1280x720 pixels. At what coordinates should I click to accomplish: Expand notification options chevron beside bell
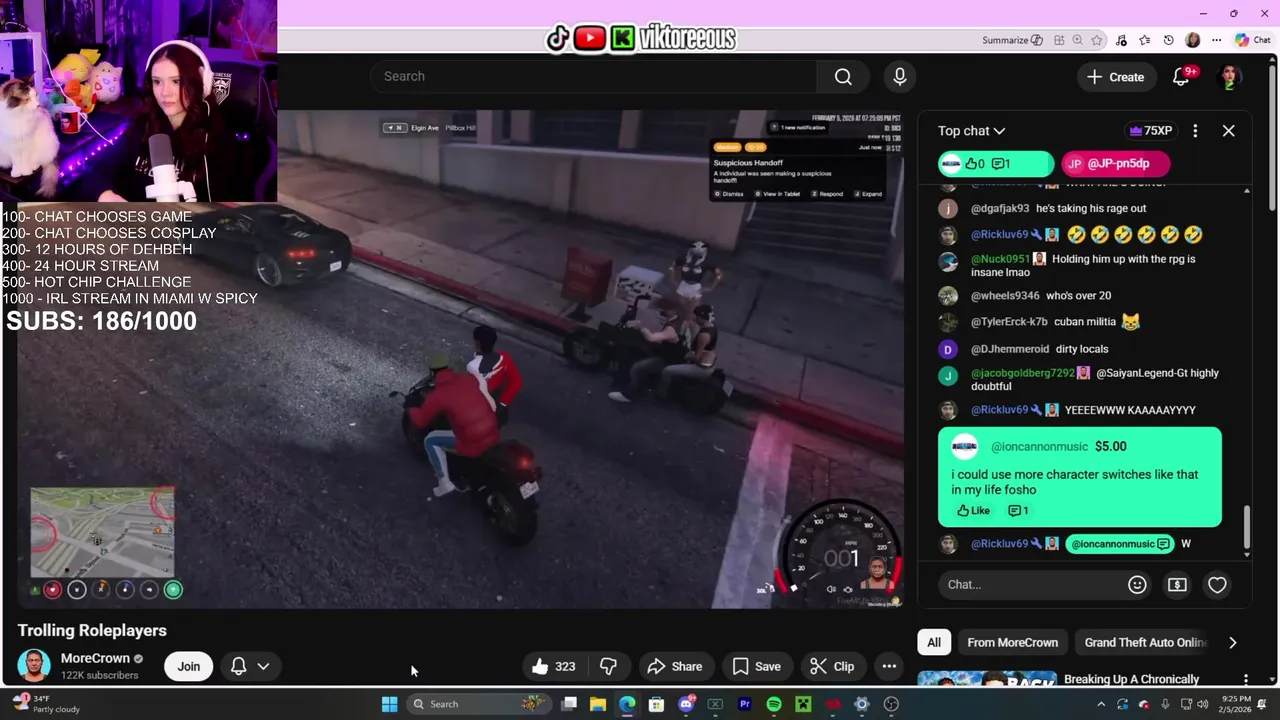coord(263,666)
